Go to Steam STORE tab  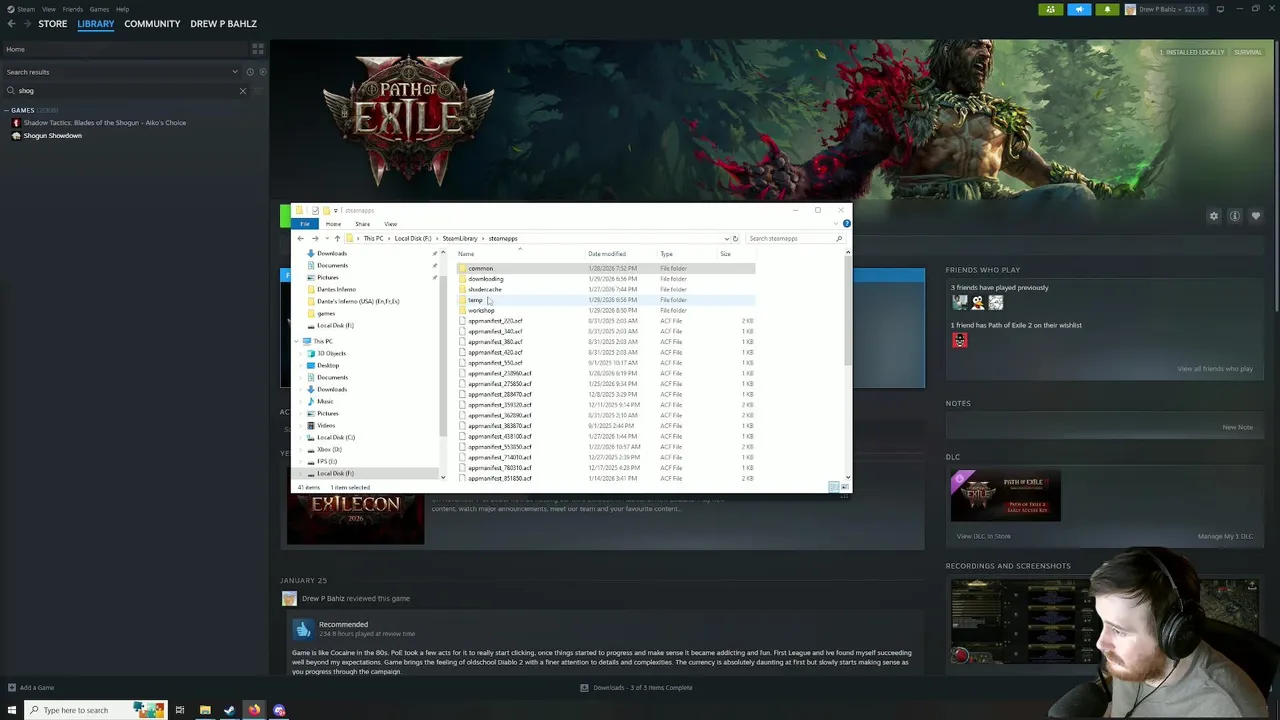(x=53, y=24)
